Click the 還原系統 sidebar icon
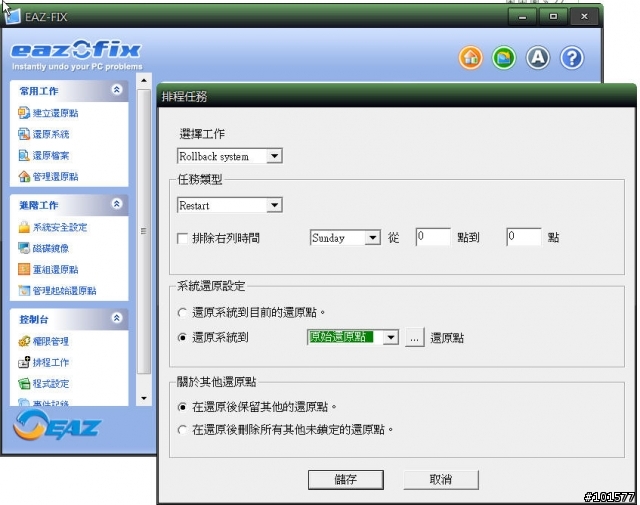This screenshot has width=640, height=505. tap(24, 134)
